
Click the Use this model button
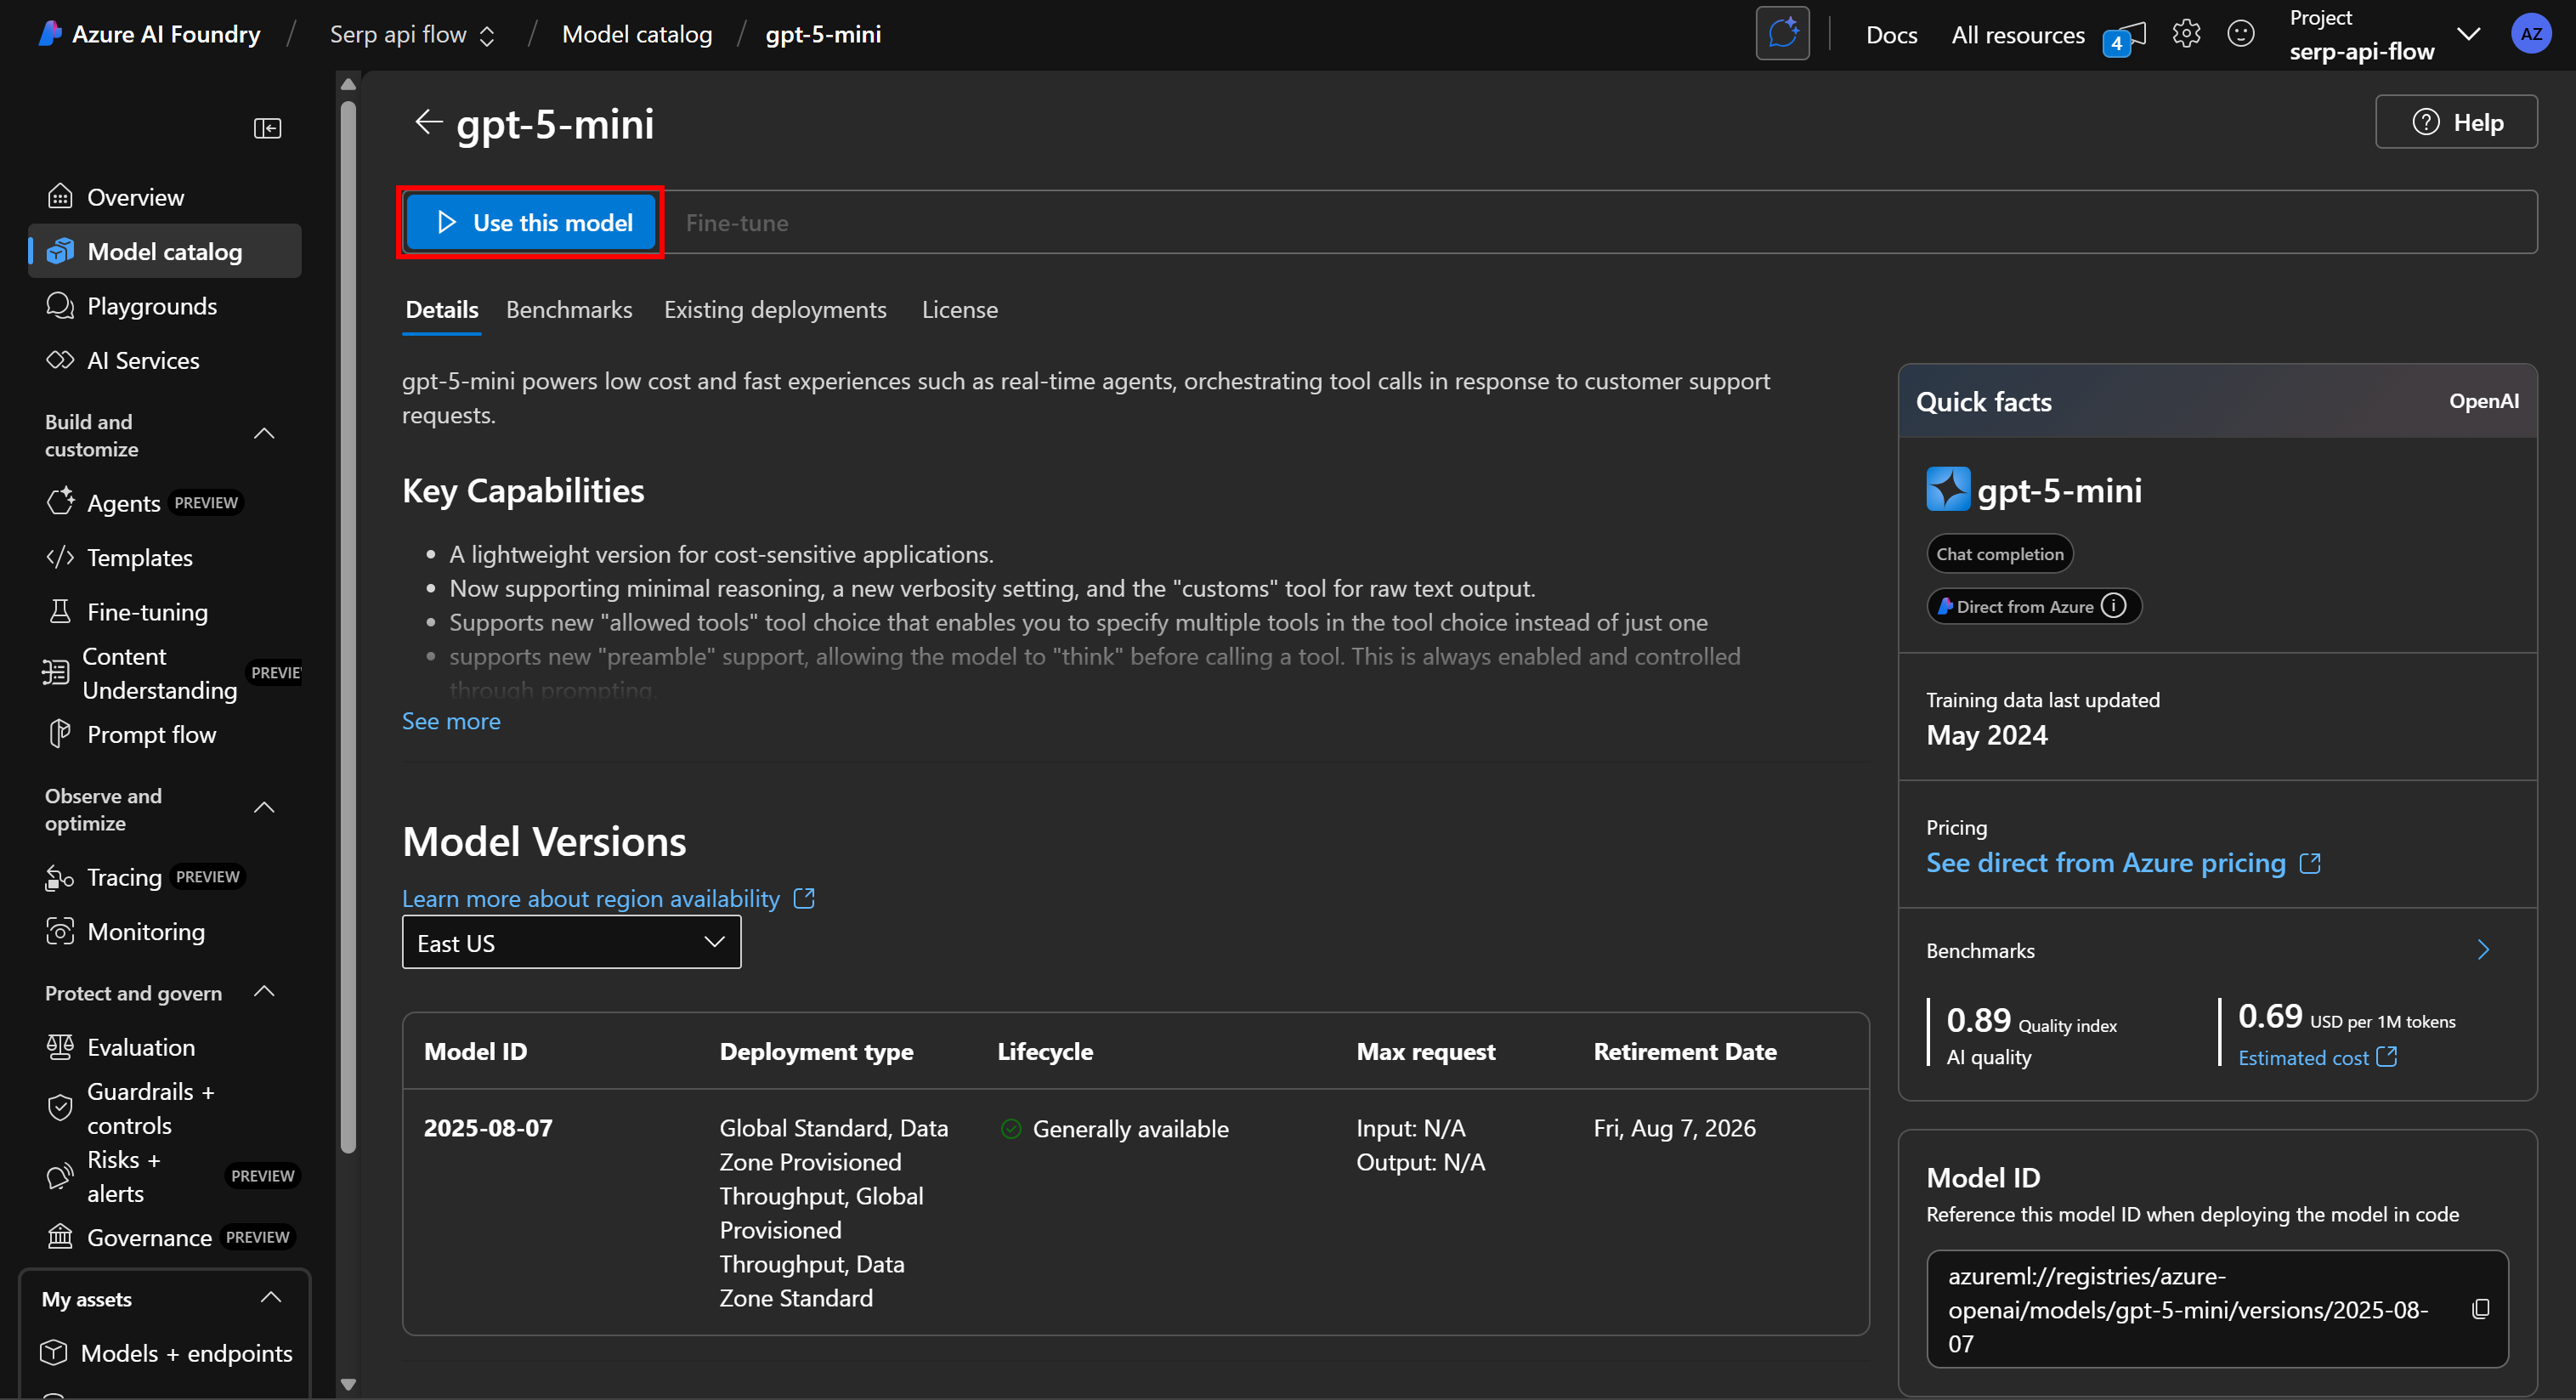(x=531, y=222)
